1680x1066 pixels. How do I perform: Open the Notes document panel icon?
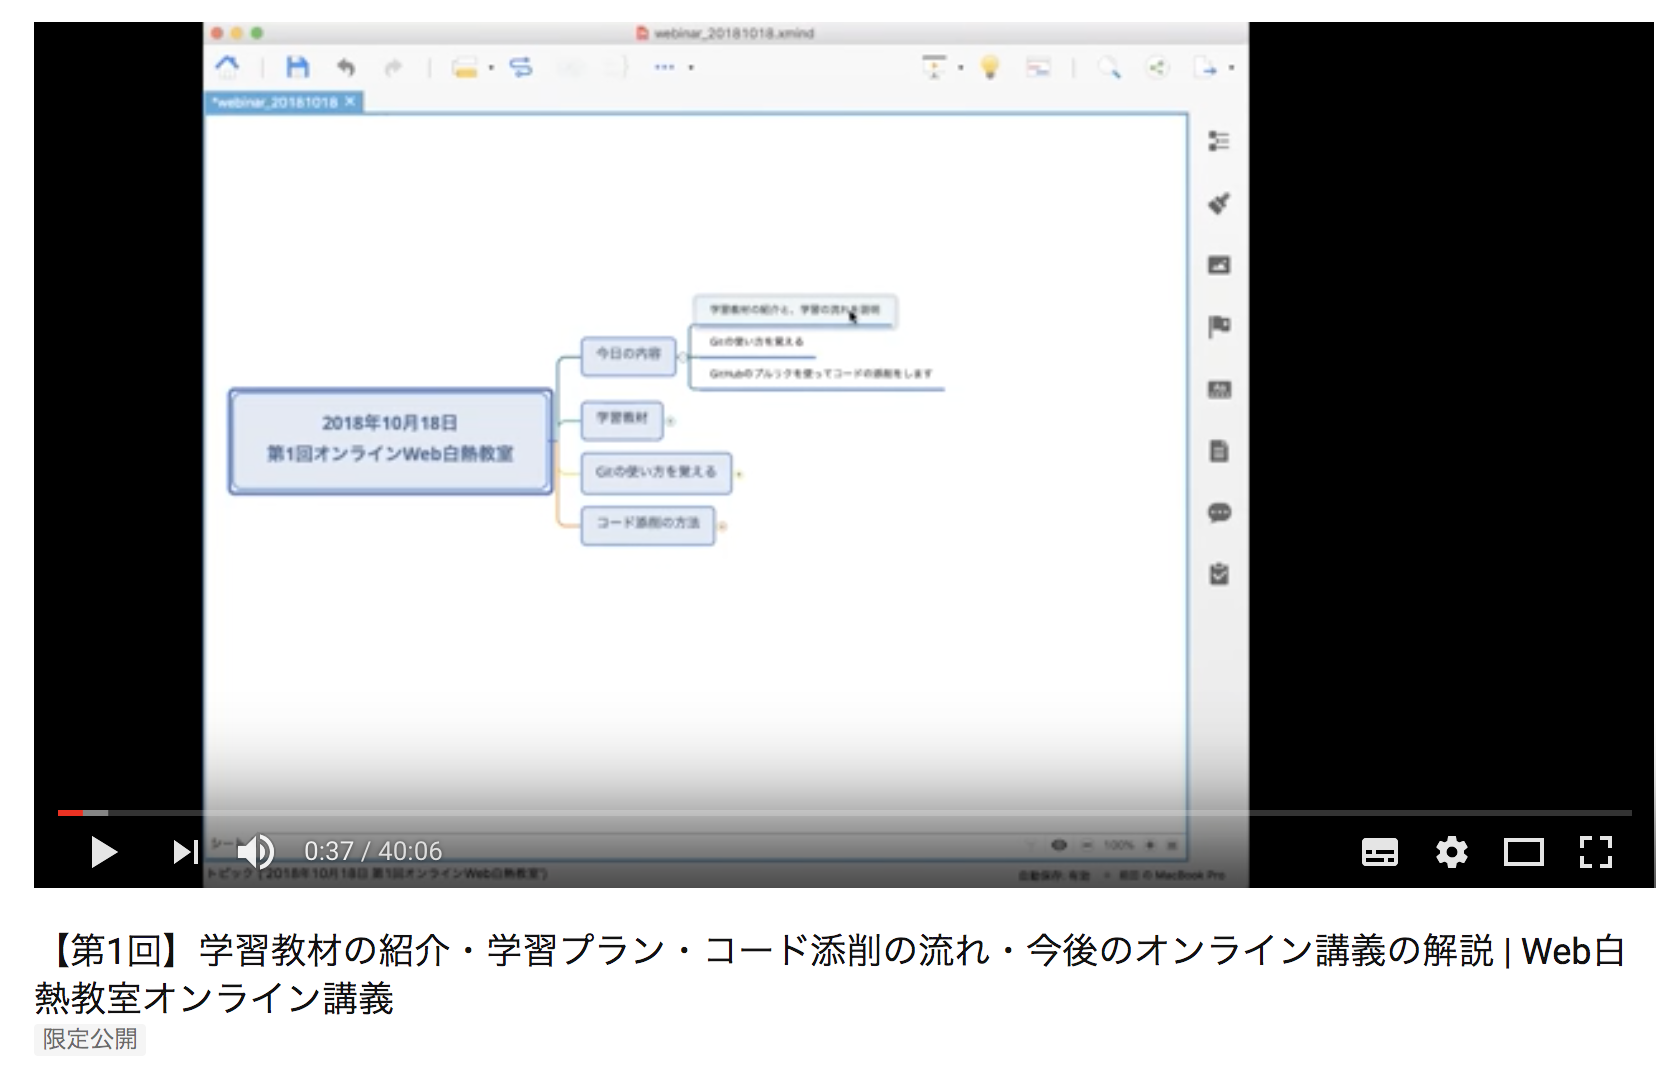(1219, 451)
